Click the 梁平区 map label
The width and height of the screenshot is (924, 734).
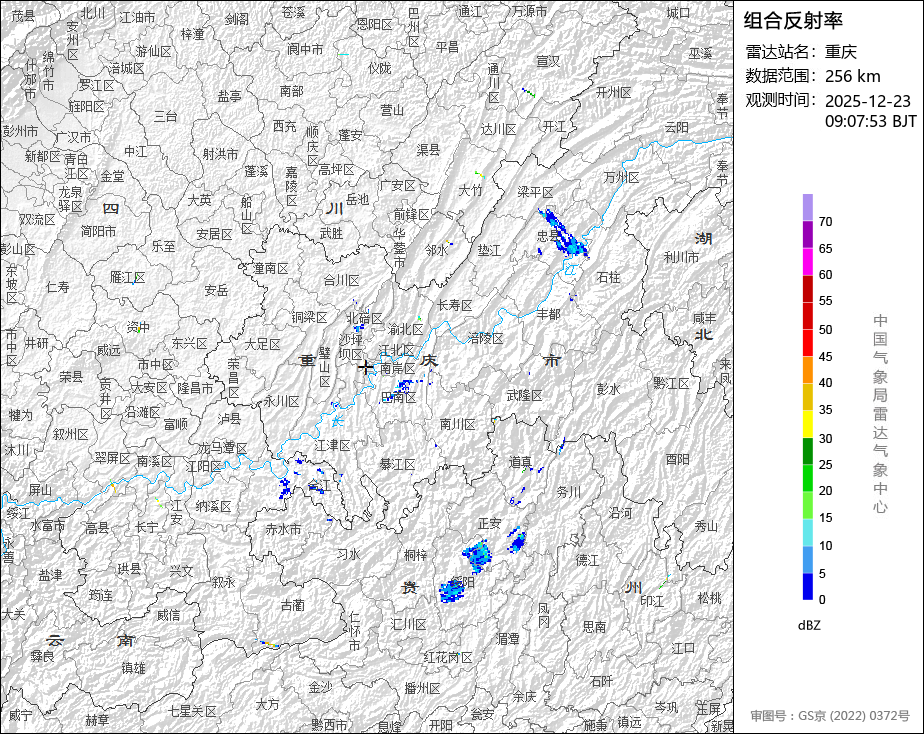[535, 192]
